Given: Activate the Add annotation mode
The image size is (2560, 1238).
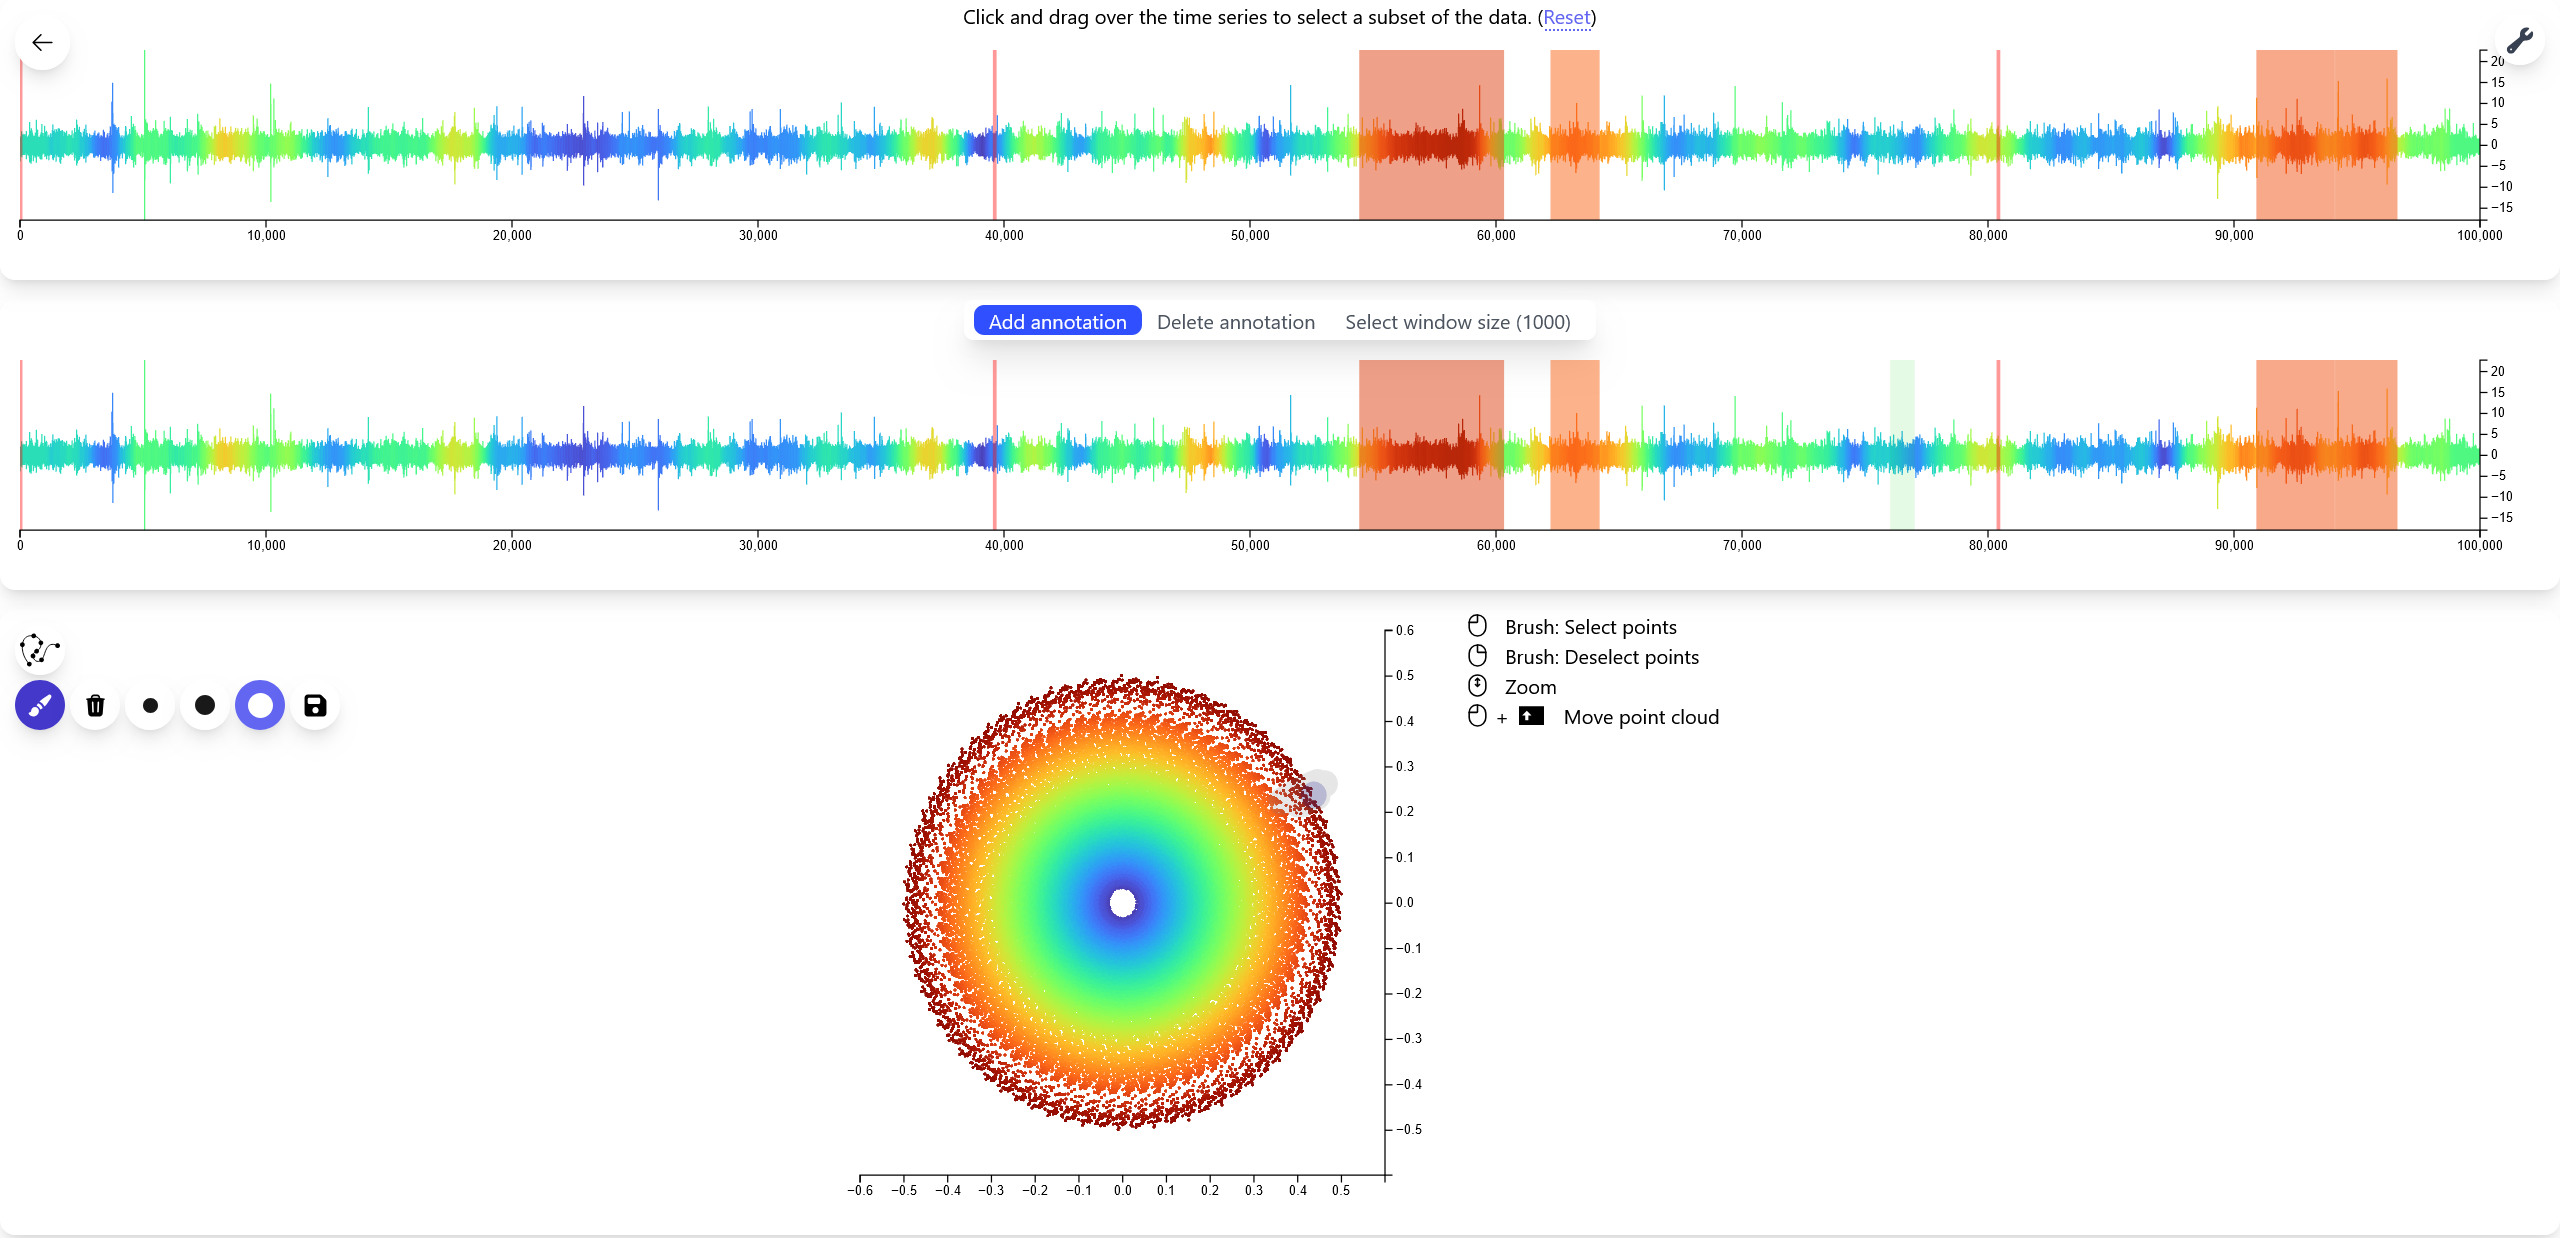Looking at the screenshot, I should pyautogui.click(x=1057, y=322).
